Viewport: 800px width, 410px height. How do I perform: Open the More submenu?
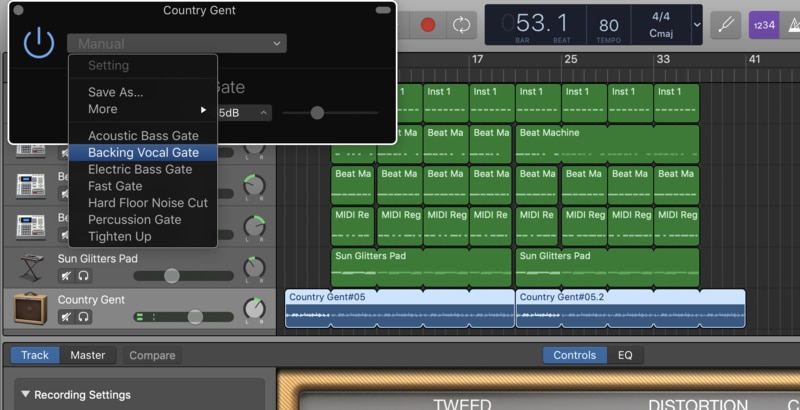point(143,109)
